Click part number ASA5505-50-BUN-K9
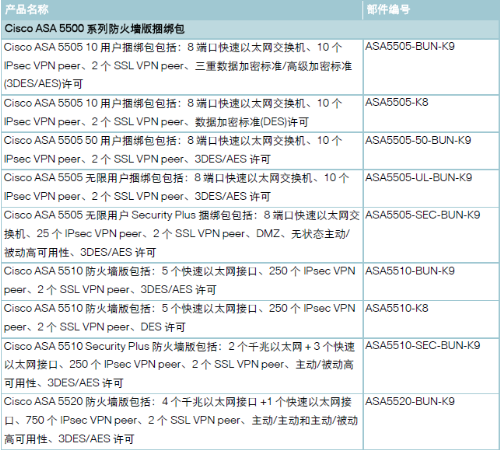Image resolution: width=500 pixels, height=450 pixels. [x=418, y=140]
